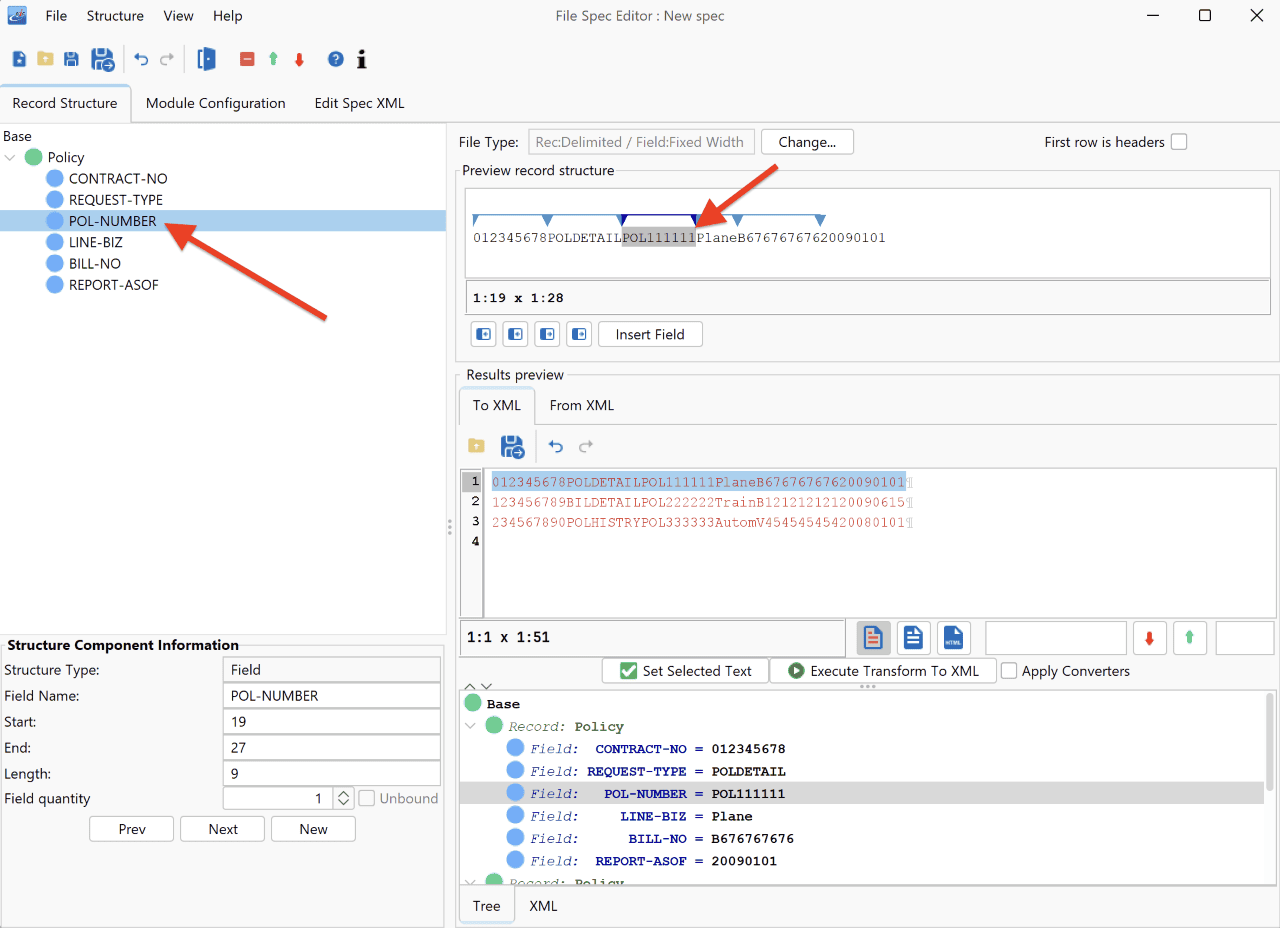
Task: Collapse the Record: Policy result node
Action: (x=471, y=726)
